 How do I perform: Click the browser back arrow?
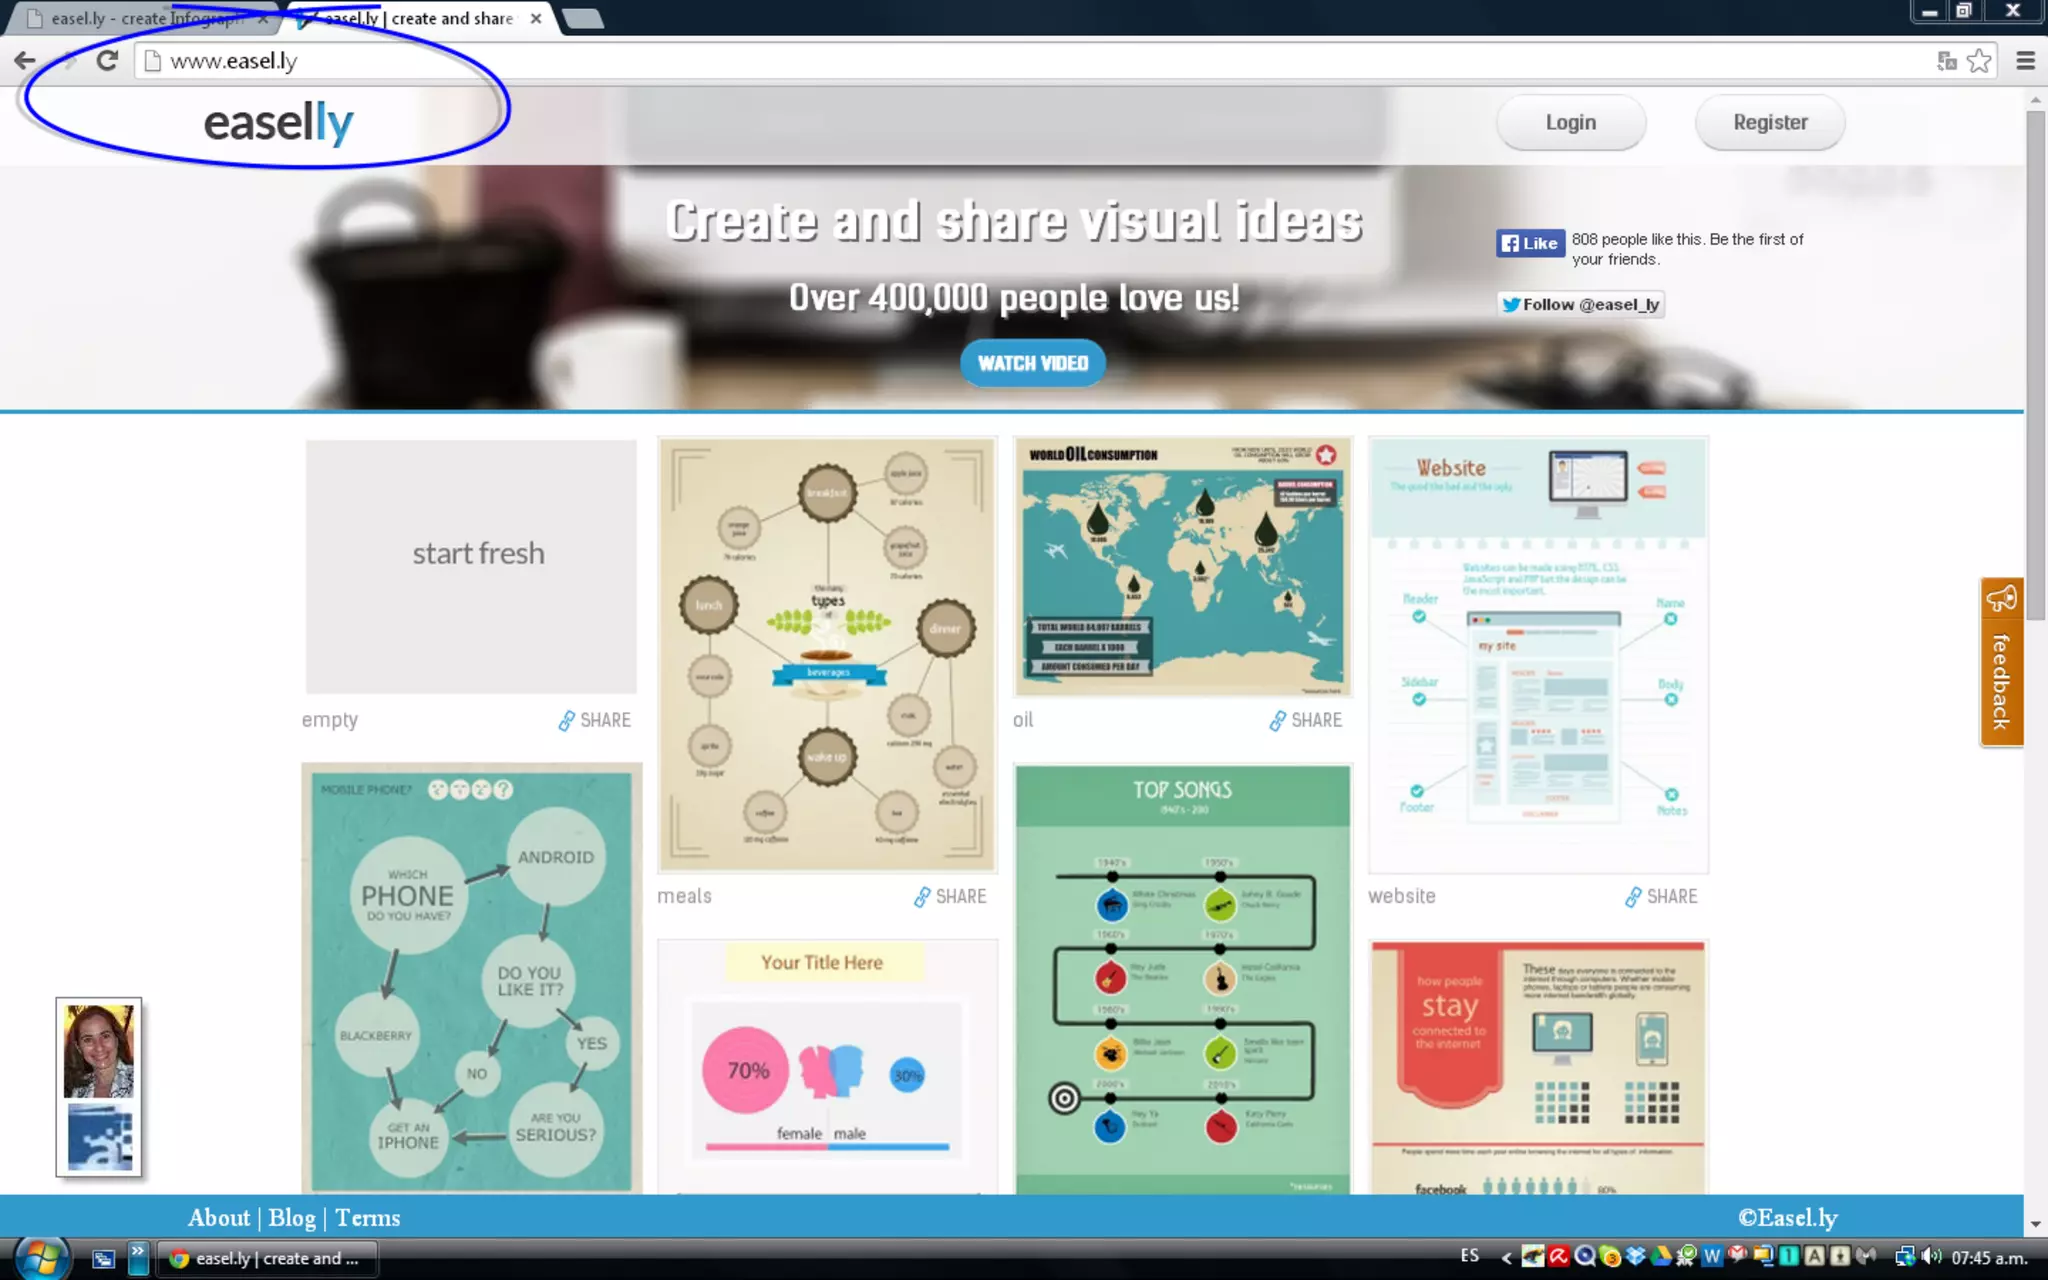coord(25,61)
